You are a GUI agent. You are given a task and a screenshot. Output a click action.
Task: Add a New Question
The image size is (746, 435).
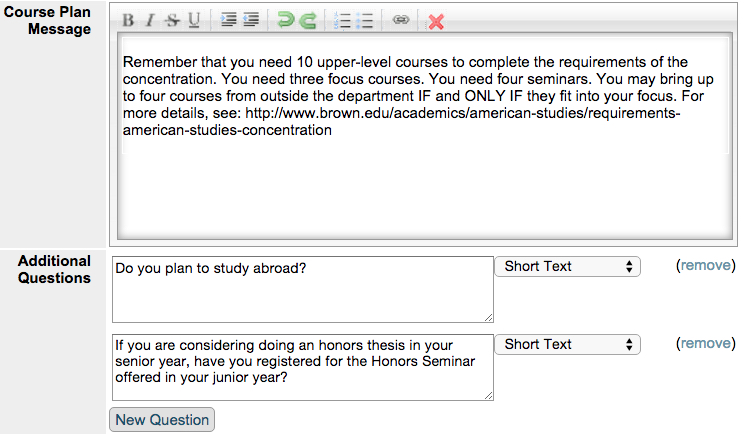pyautogui.click(x=162, y=420)
